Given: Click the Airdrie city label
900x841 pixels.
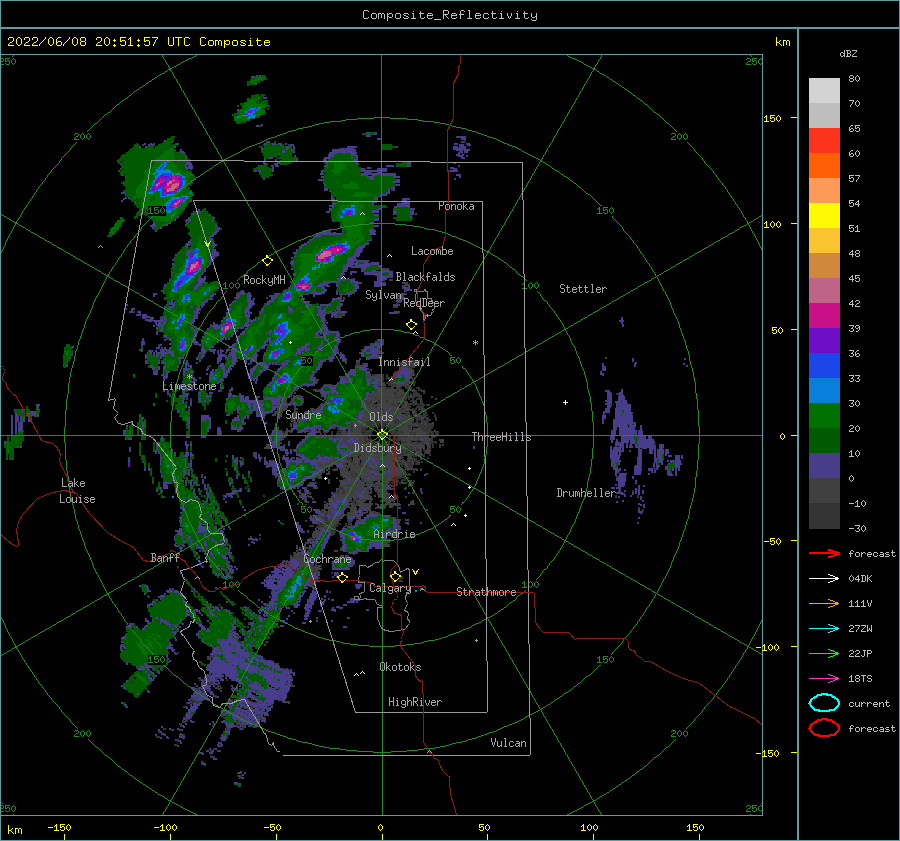Looking at the screenshot, I should click(394, 534).
